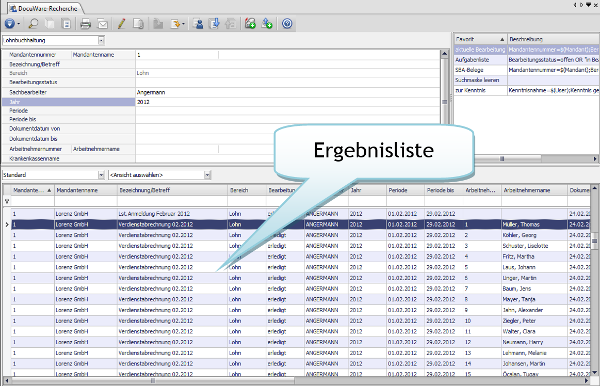Select the row for Walter, Clara
This screenshot has width=600, height=386.
tap(300, 332)
